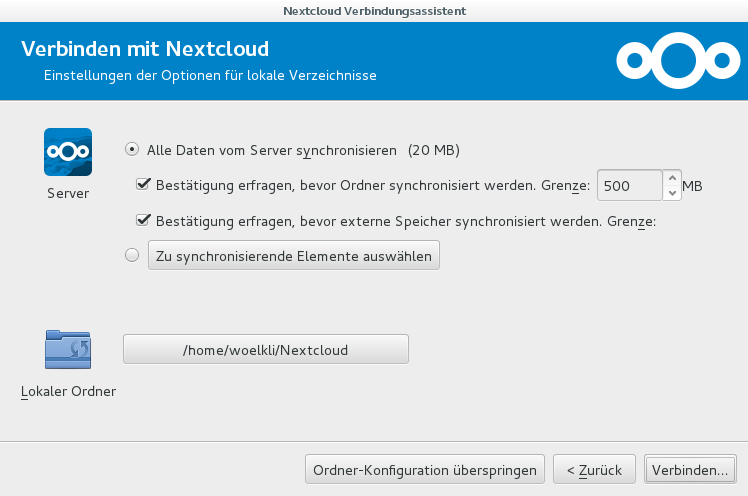Click the local sync folder icon

(68, 349)
